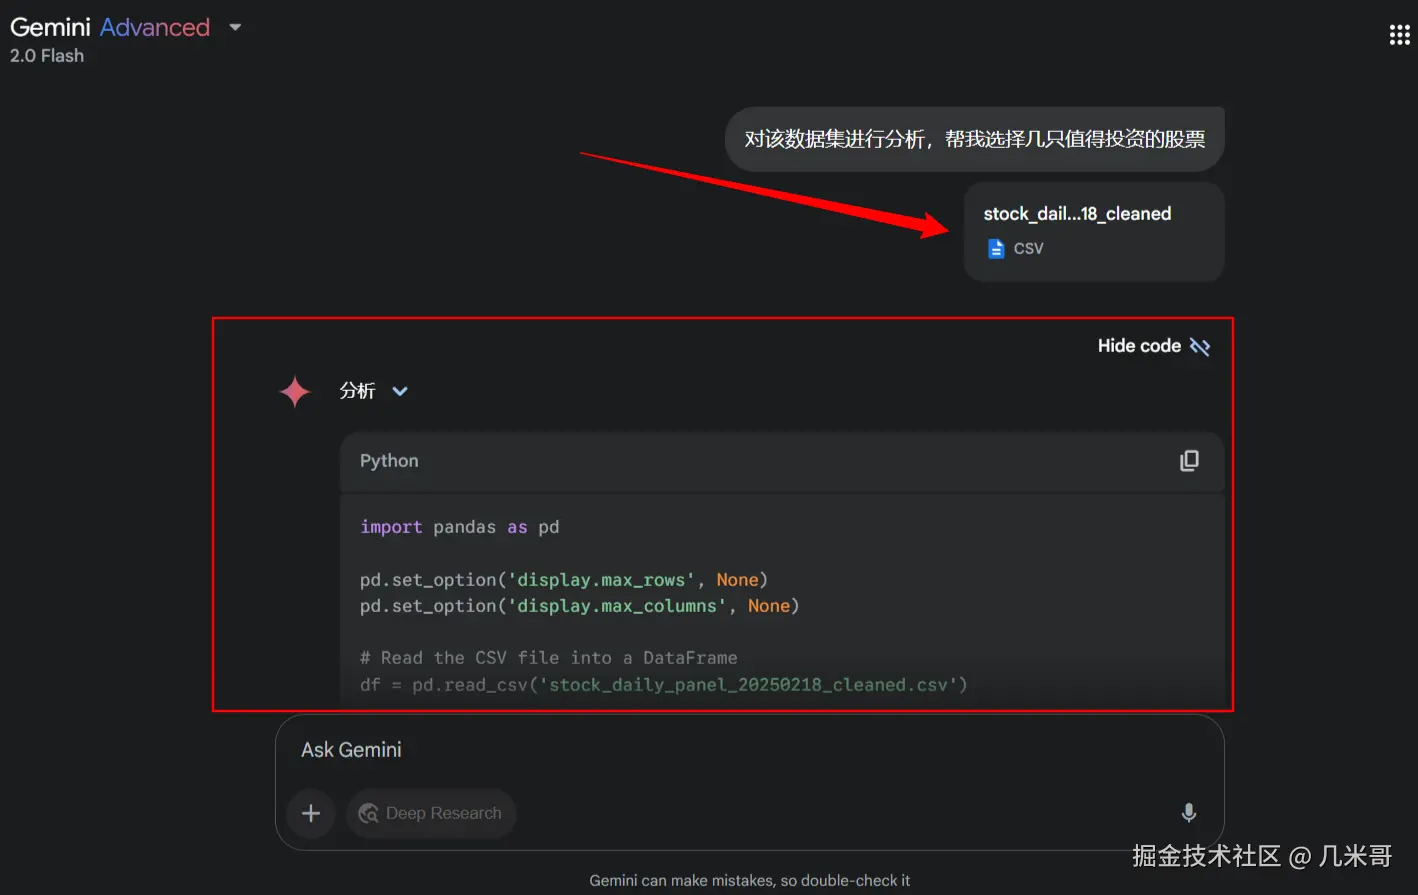Click the display.max_rows set_option line
1418x895 pixels.
pos(564,580)
